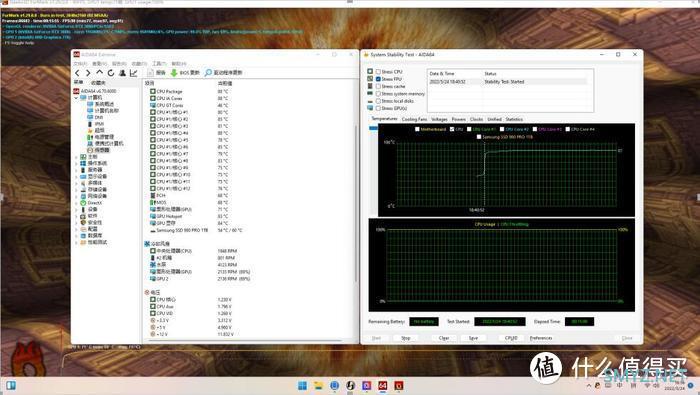Screen dimensions: 700x395
Task: Expand the Benchmark tree node
Action: (x=76, y=242)
